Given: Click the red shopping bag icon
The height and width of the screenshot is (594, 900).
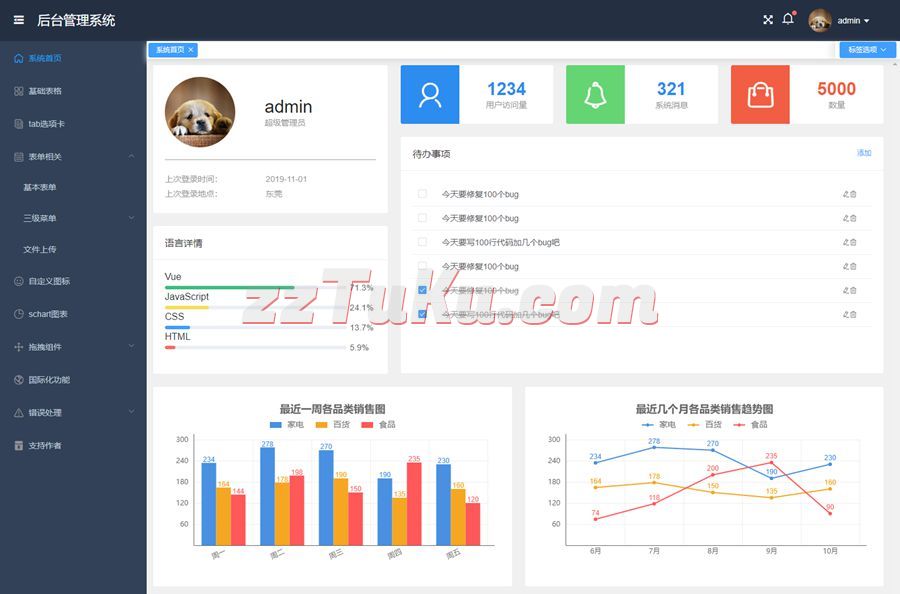Looking at the screenshot, I should coord(760,94).
